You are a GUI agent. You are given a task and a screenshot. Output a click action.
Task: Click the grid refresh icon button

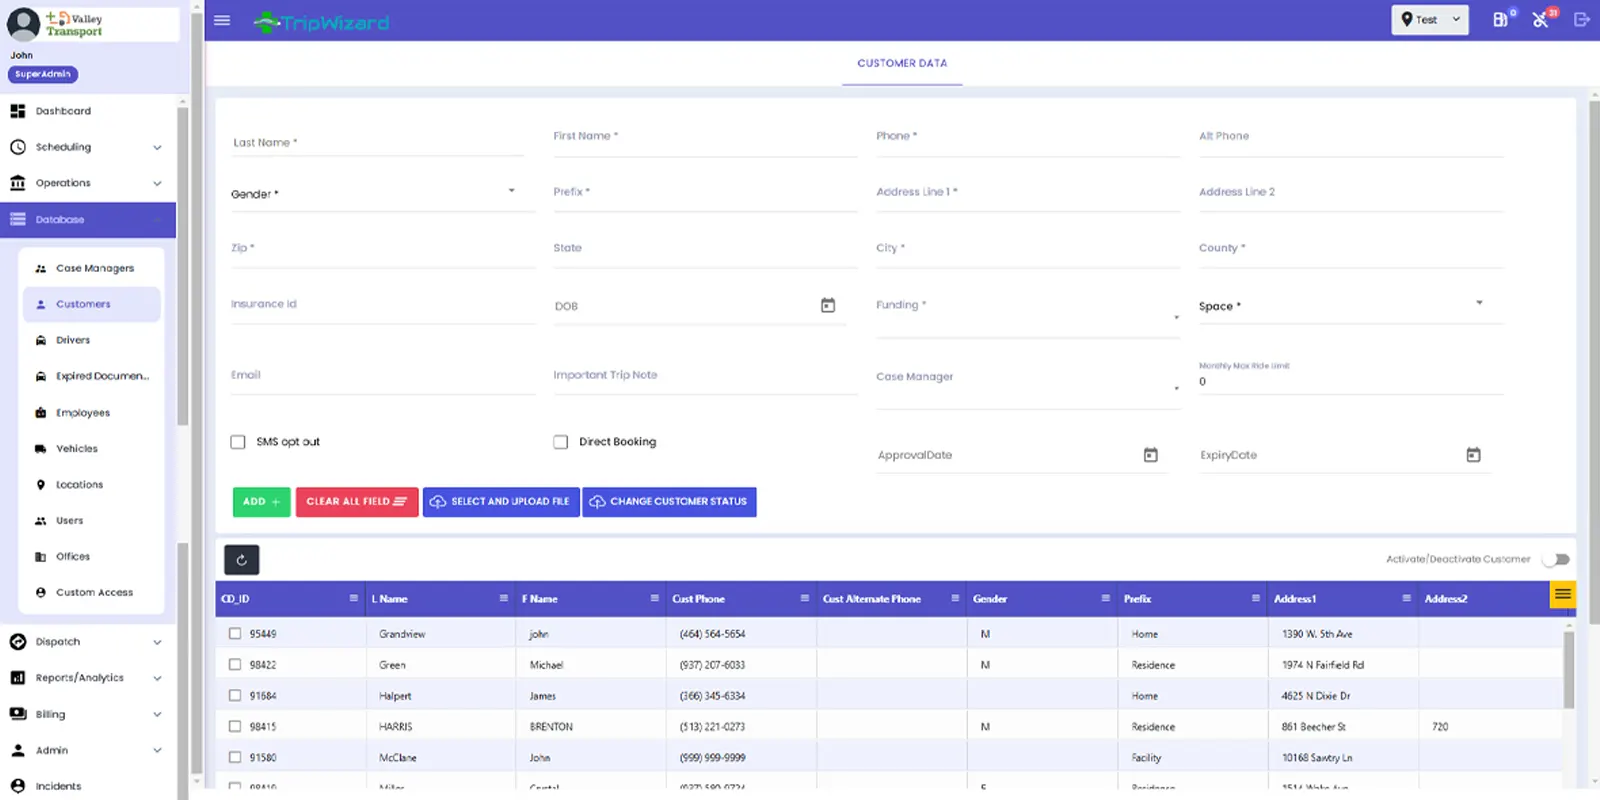241,560
